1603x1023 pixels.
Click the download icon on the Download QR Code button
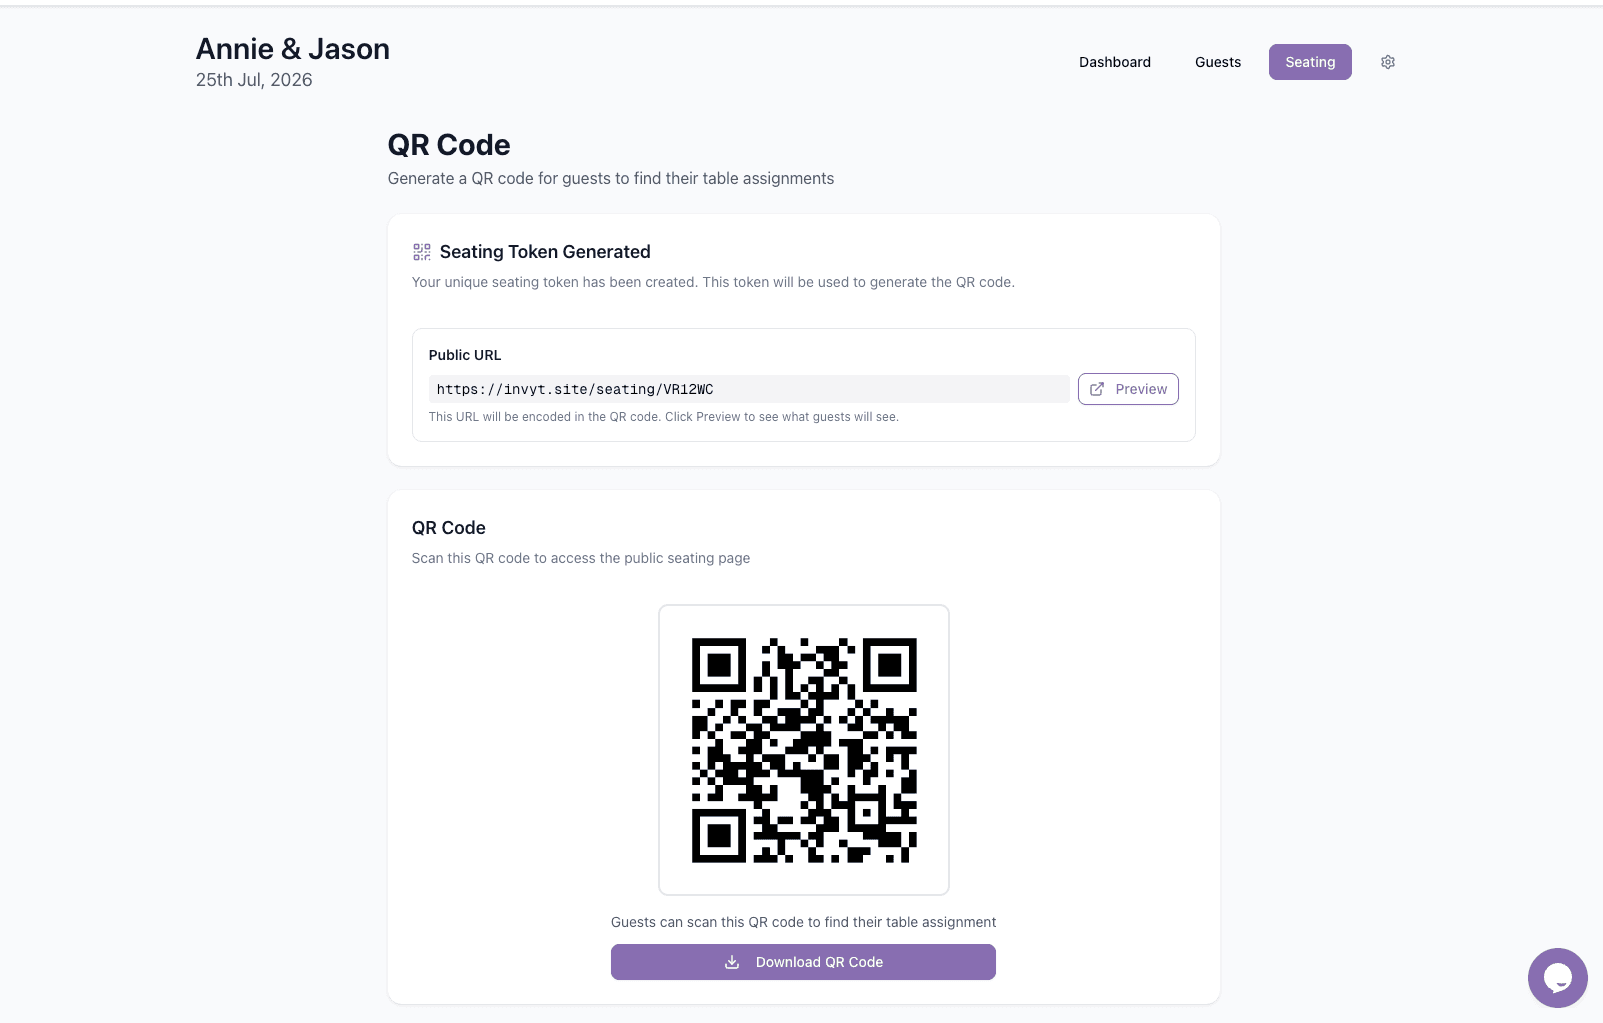tap(731, 961)
